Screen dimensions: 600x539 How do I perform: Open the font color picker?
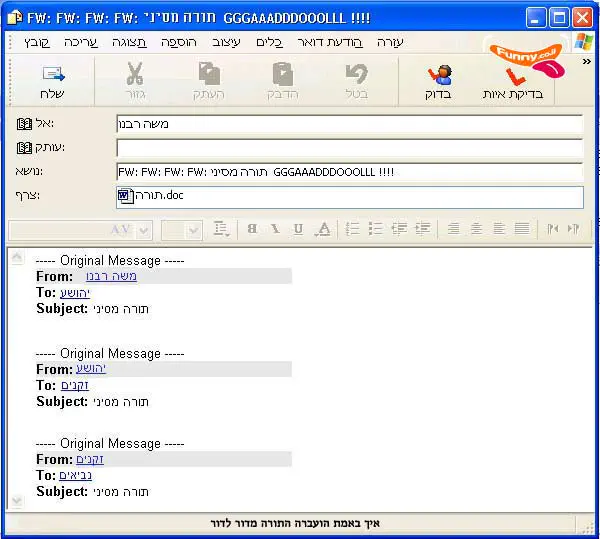322,229
